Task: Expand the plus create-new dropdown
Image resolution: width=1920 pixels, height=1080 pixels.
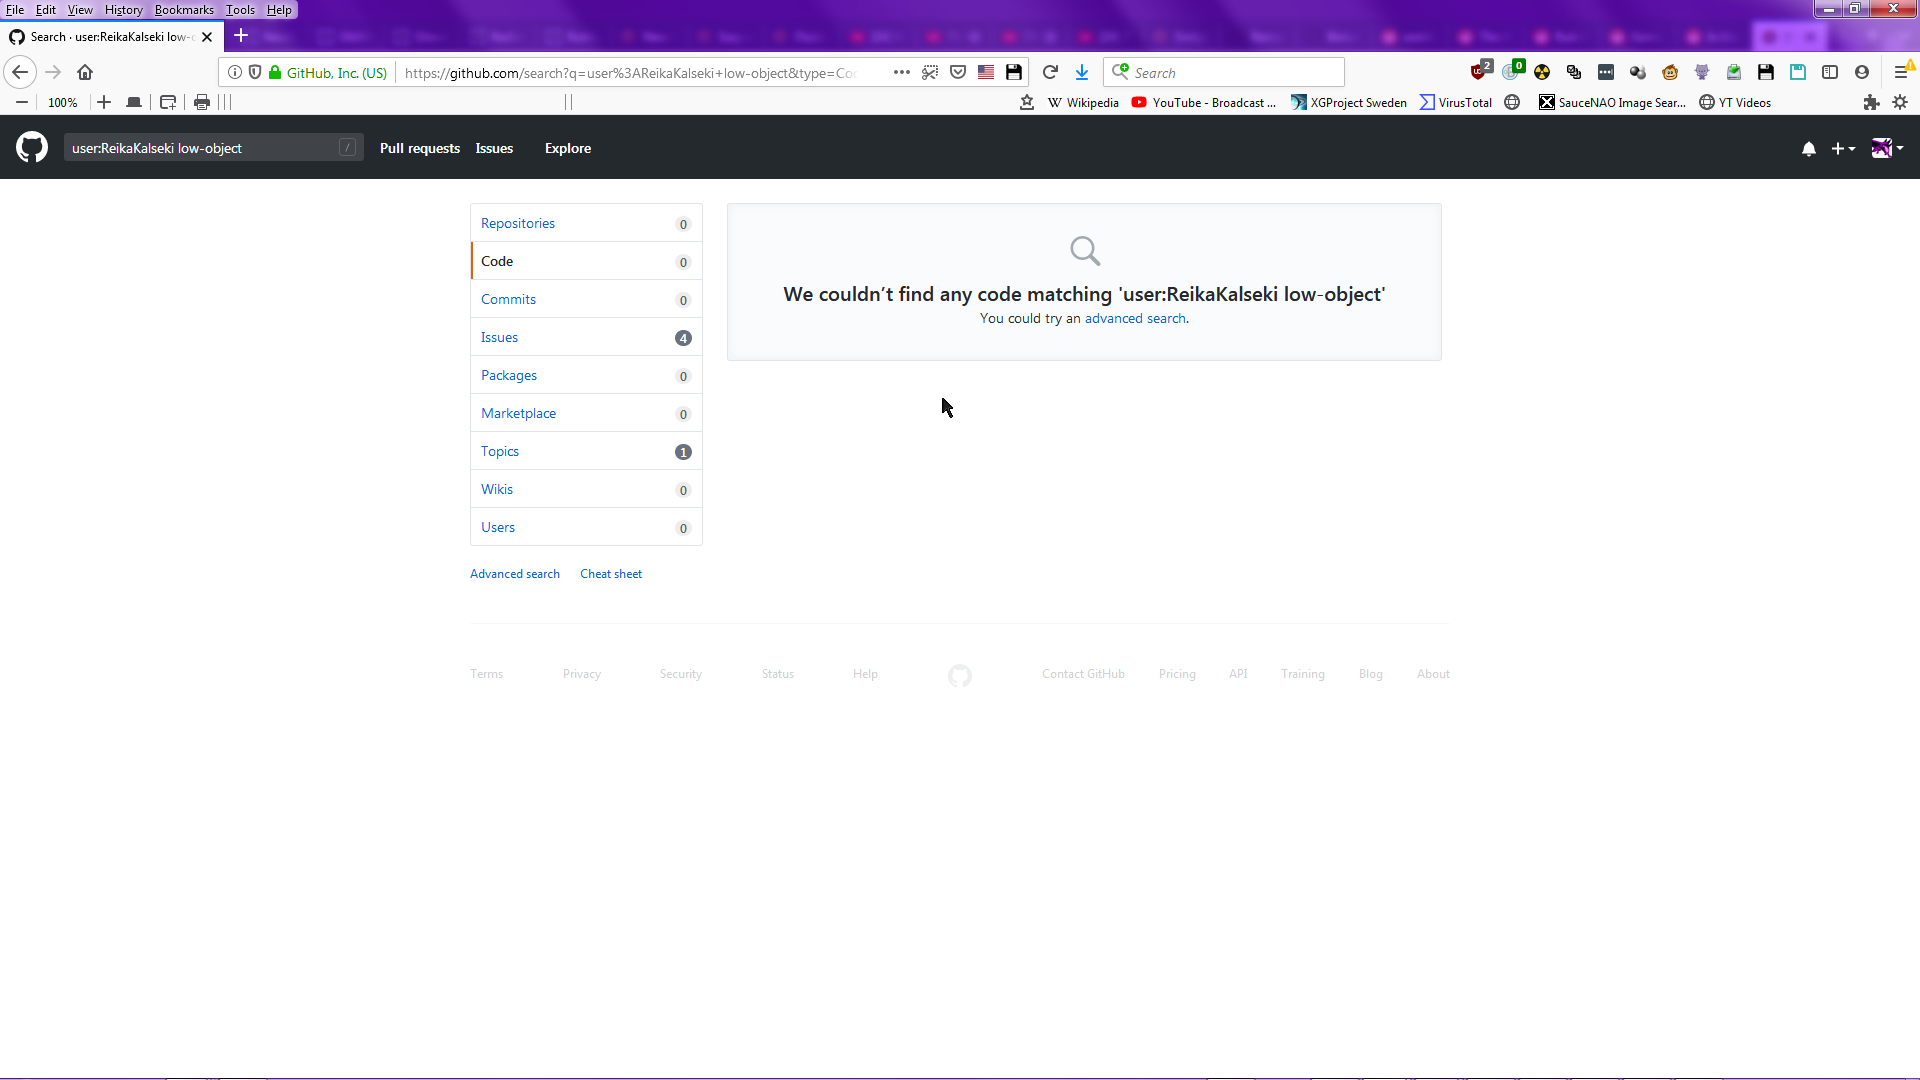Action: coord(1842,149)
